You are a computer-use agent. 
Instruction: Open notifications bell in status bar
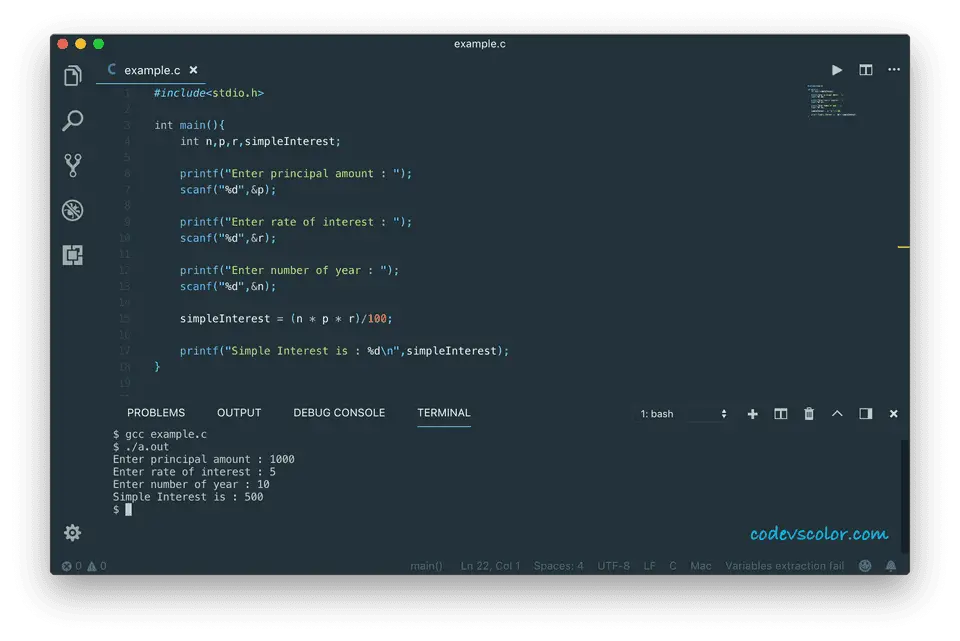(x=891, y=566)
